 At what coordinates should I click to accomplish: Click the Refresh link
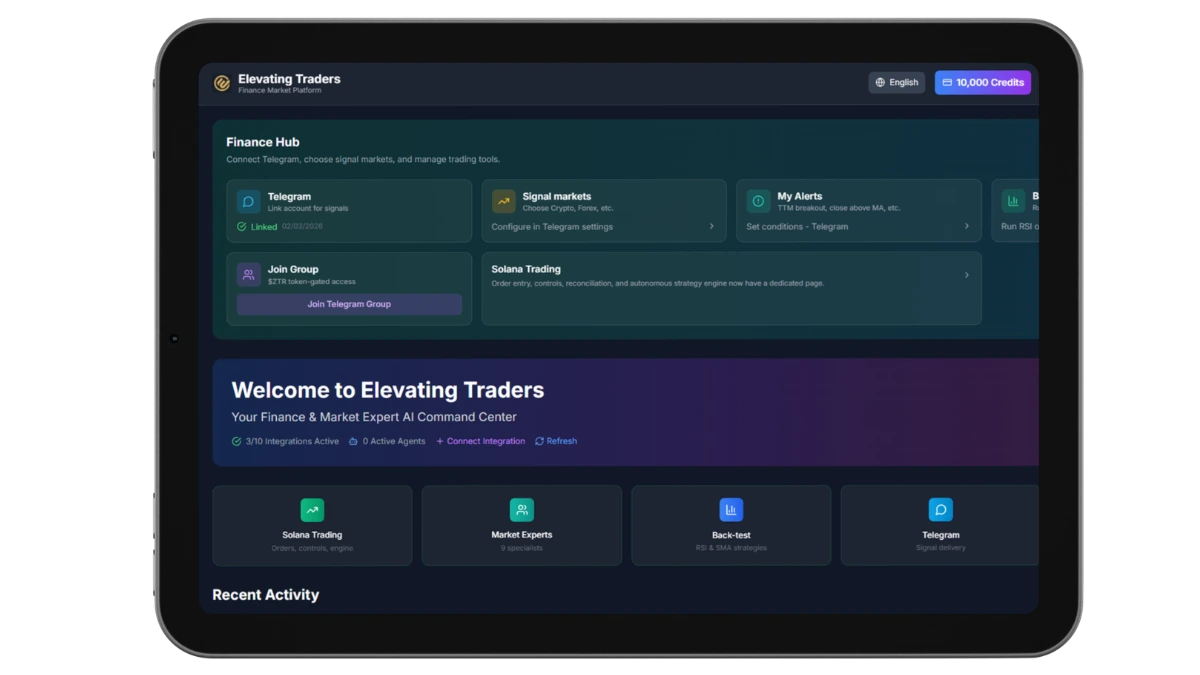556,441
